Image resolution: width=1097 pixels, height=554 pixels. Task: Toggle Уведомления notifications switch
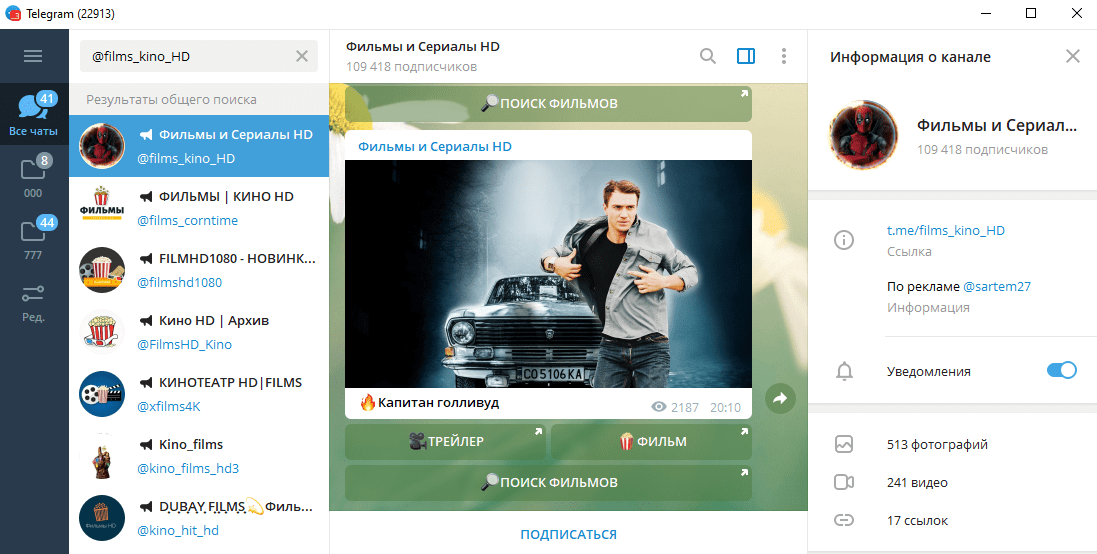click(1061, 371)
